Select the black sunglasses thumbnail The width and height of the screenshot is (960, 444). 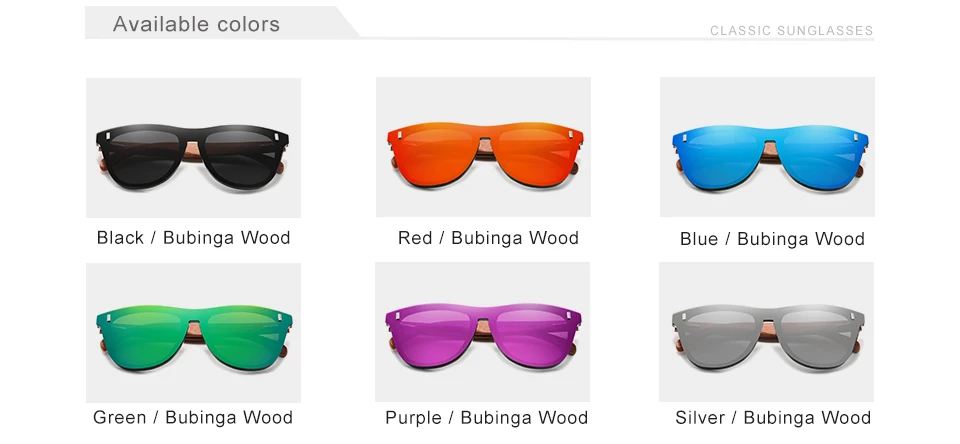(193, 148)
